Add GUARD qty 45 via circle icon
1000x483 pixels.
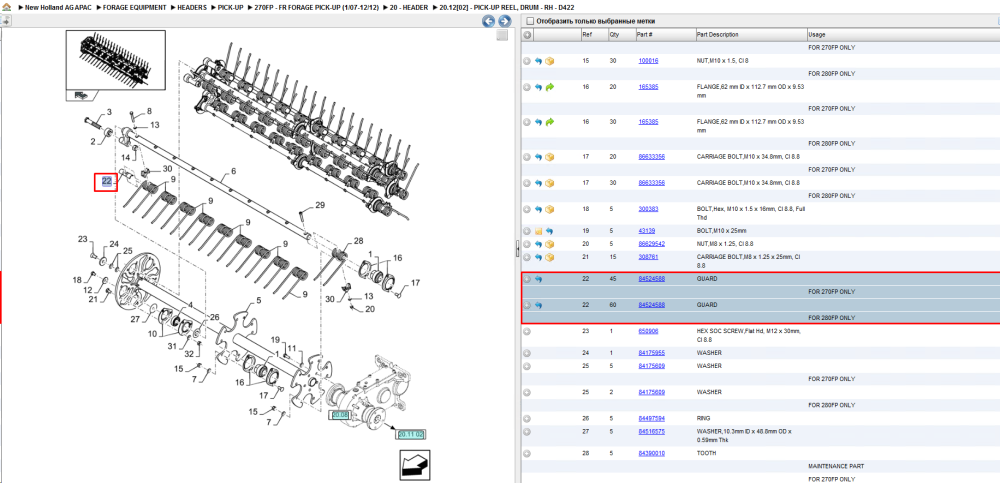(527, 279)
